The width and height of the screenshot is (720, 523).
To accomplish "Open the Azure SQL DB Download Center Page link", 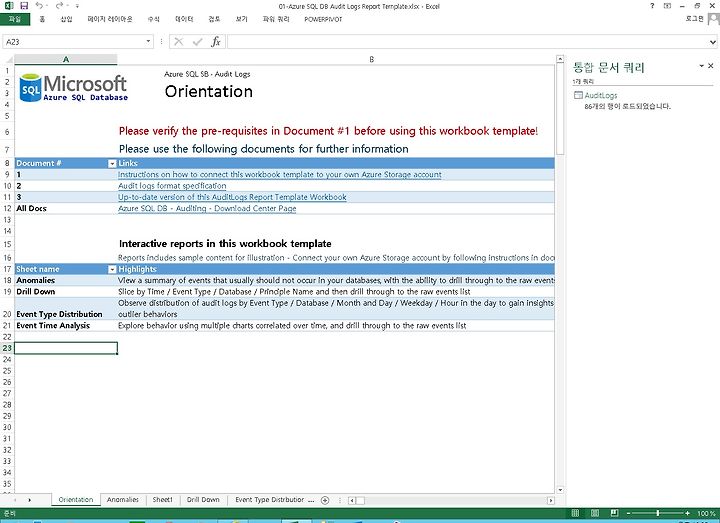I will 207,208.
